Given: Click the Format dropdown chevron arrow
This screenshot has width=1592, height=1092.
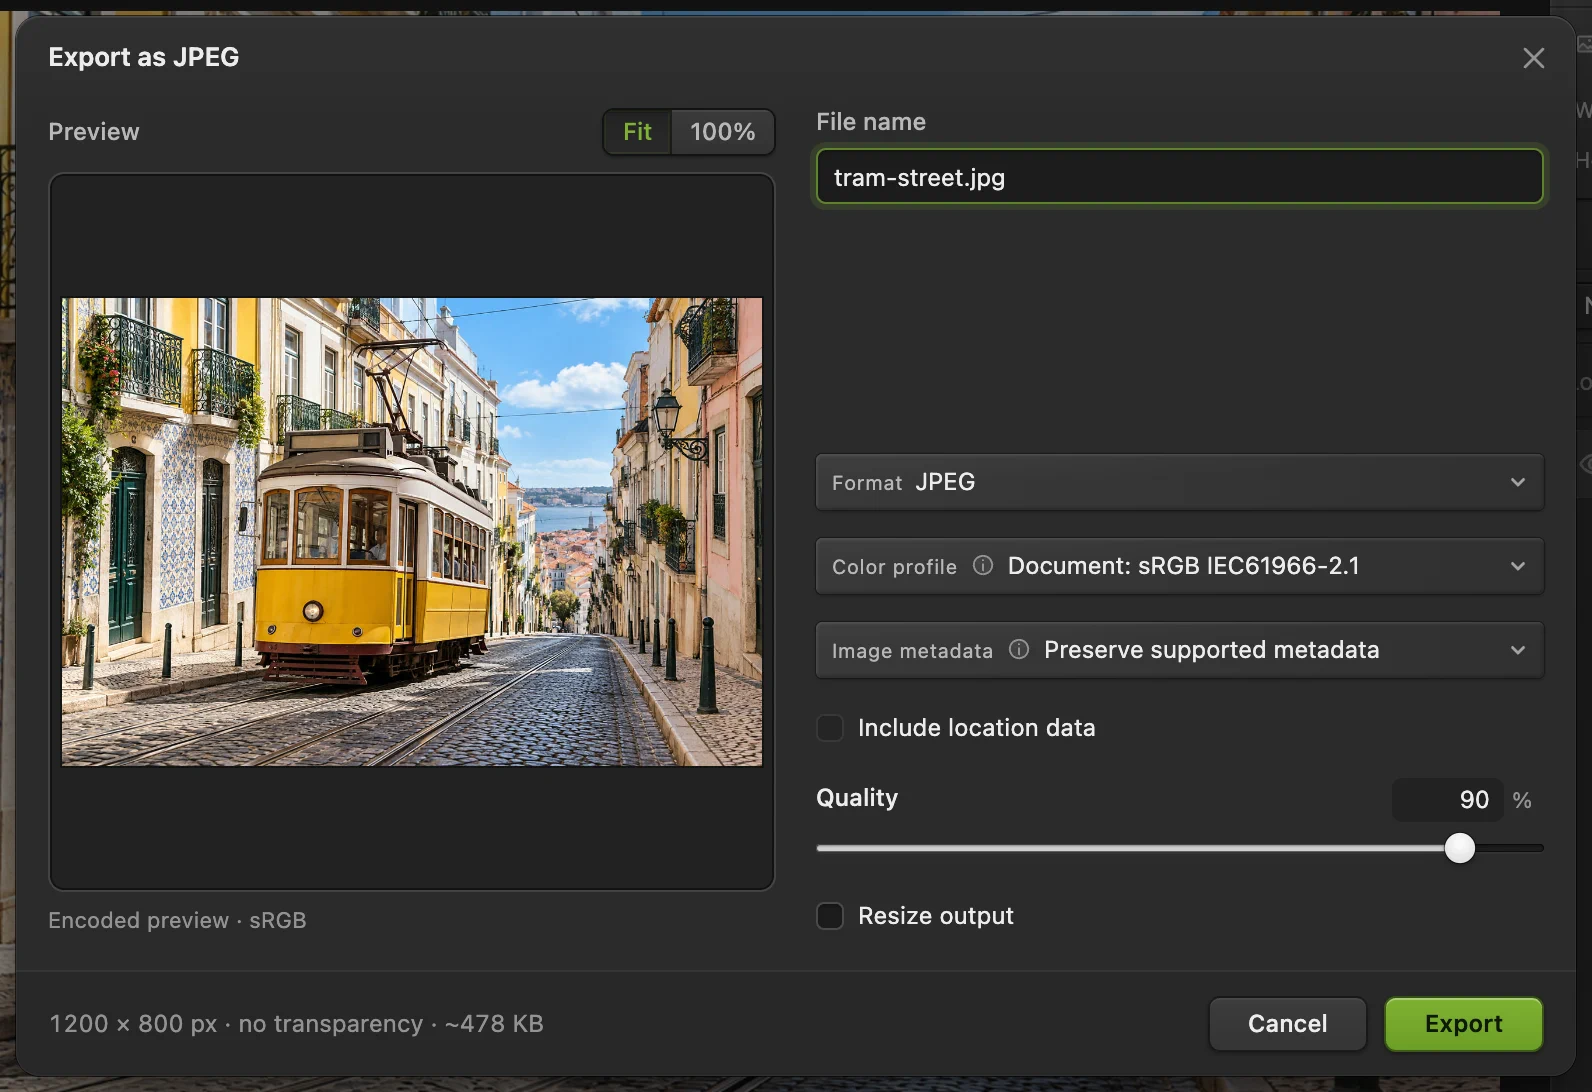Looking at the screenshot, I should (x=1518, y=482).
